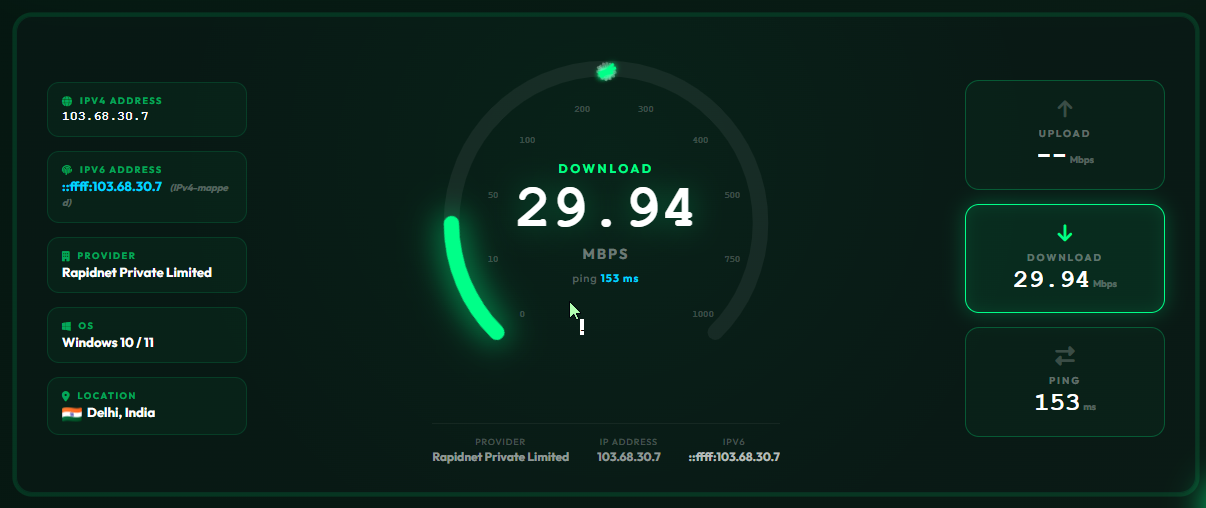Image resolution: width=1206 pixels, height=508 pixels.
Task: Click the -- placeholder in UPLOAD card
Action: coord(1051,155)
